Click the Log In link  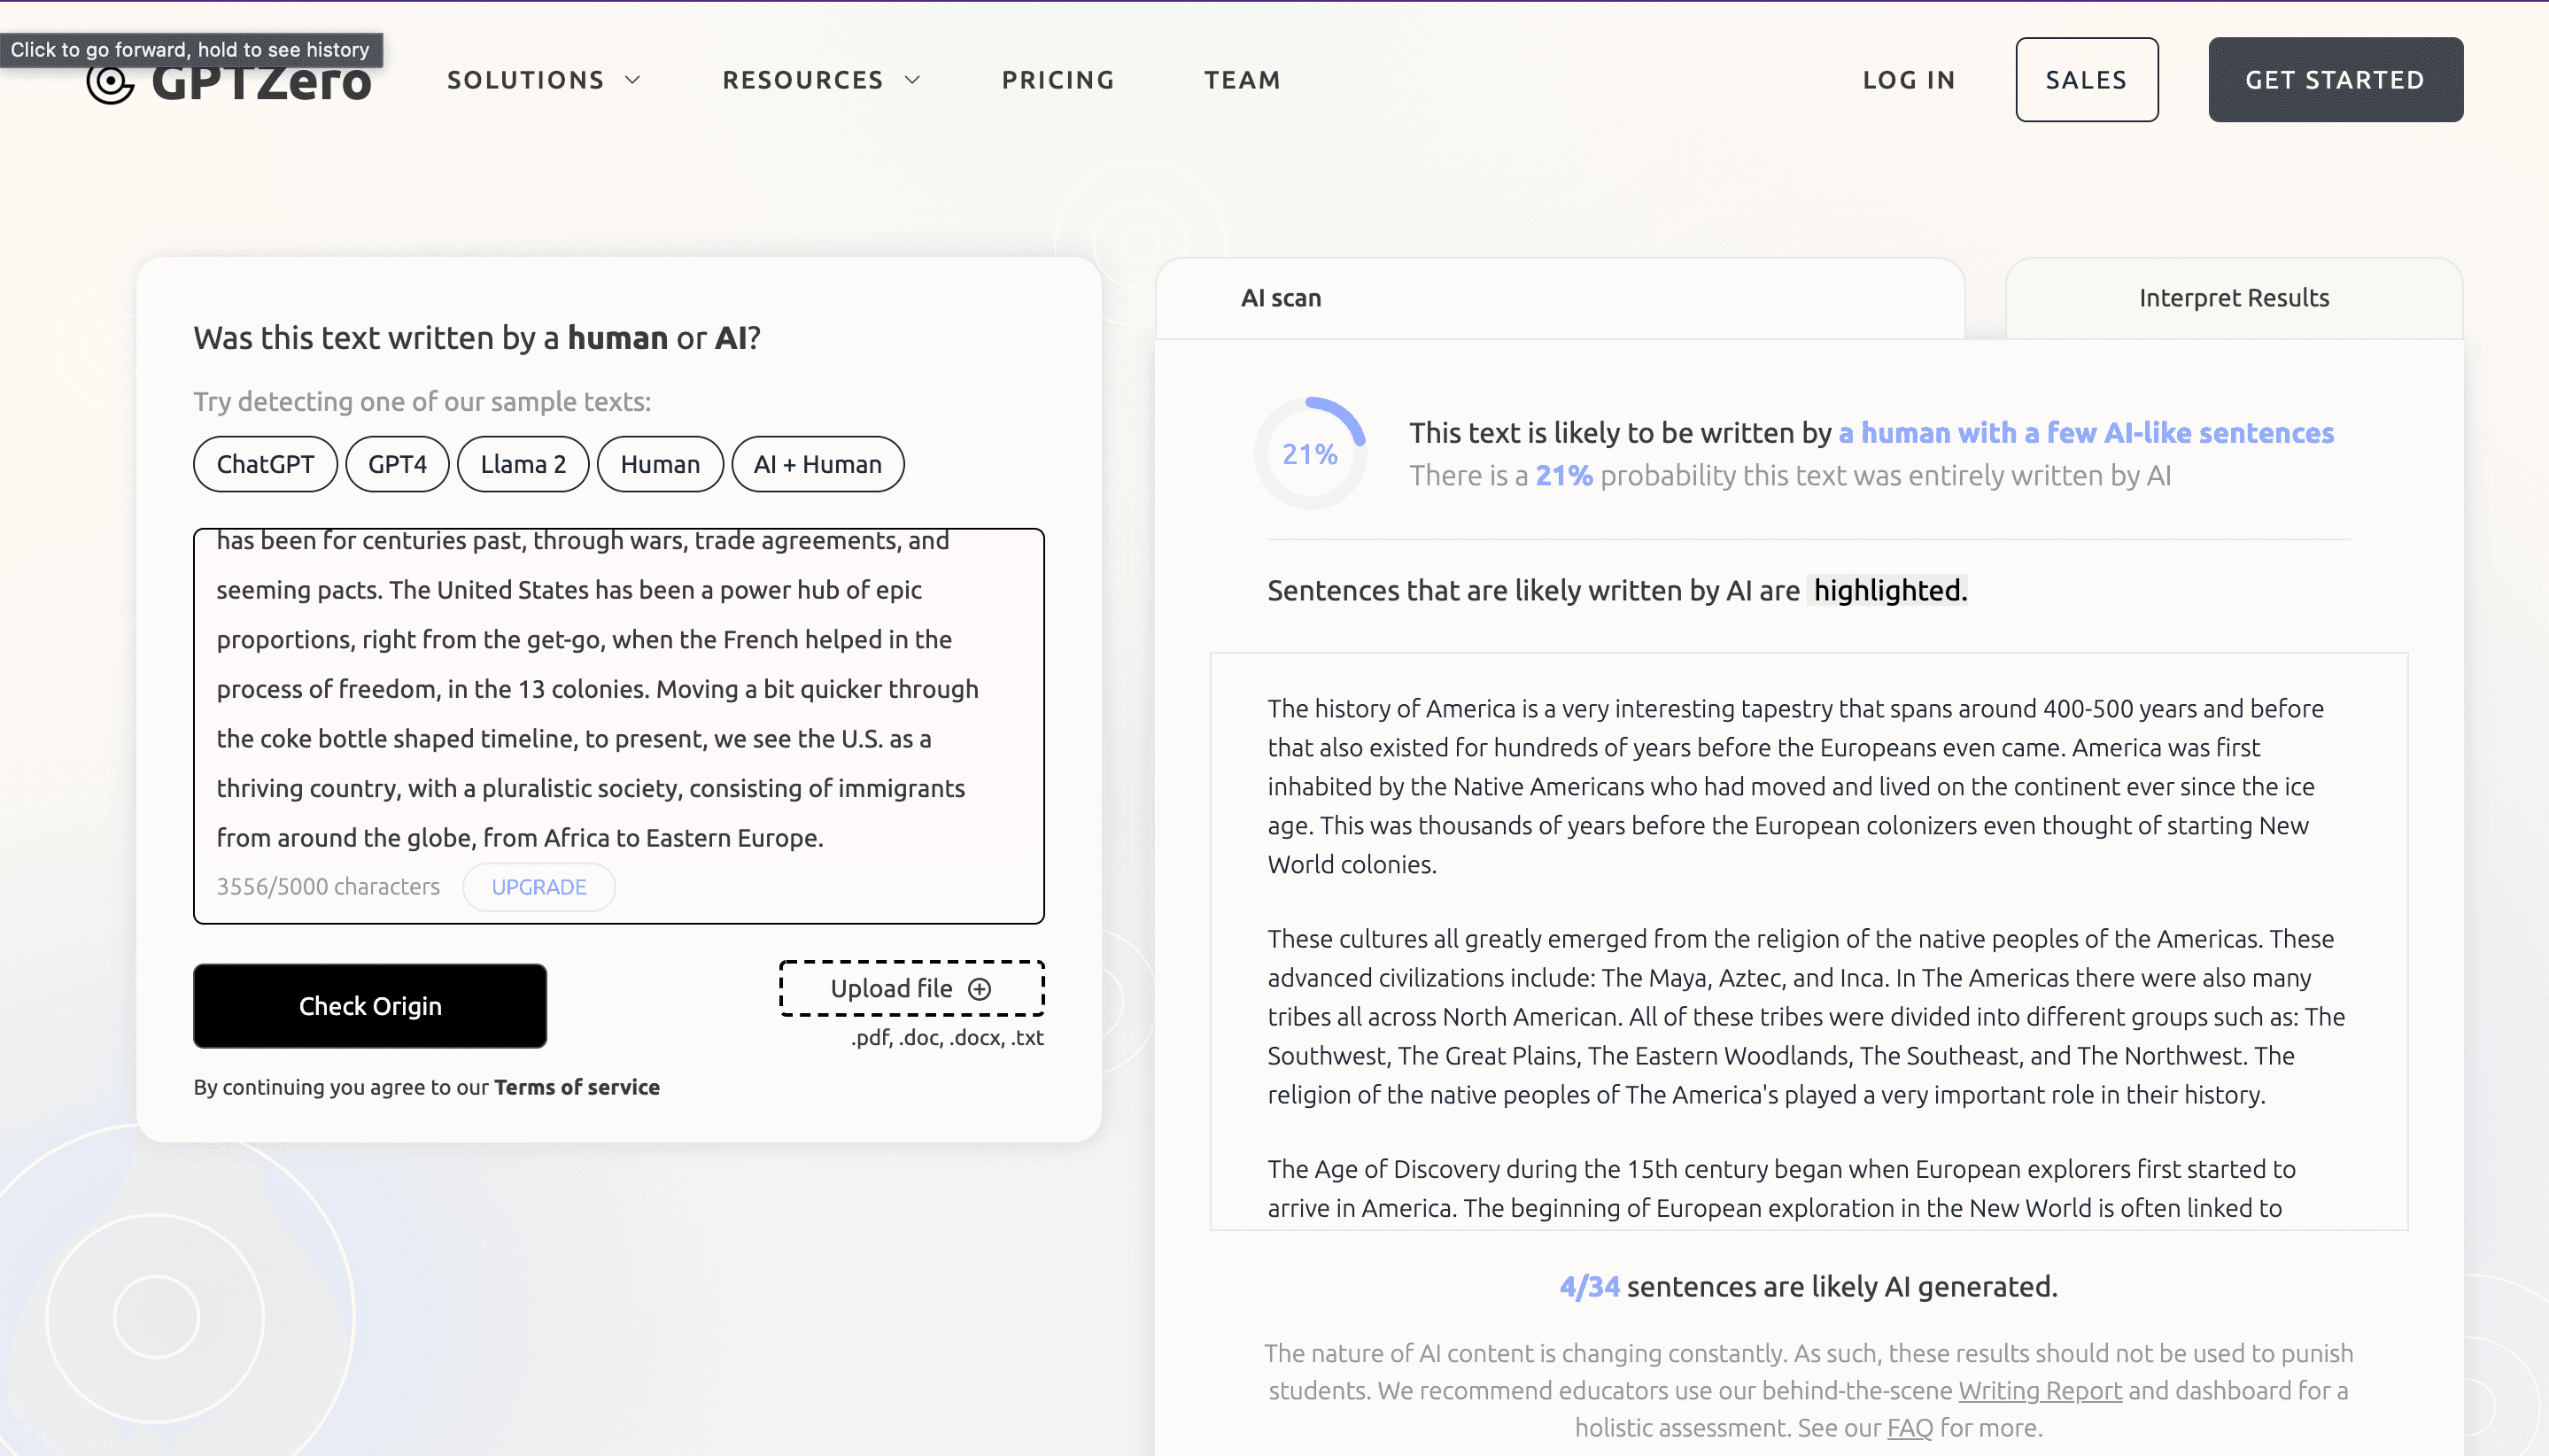pyautogui.click(x=1908, y=80)
